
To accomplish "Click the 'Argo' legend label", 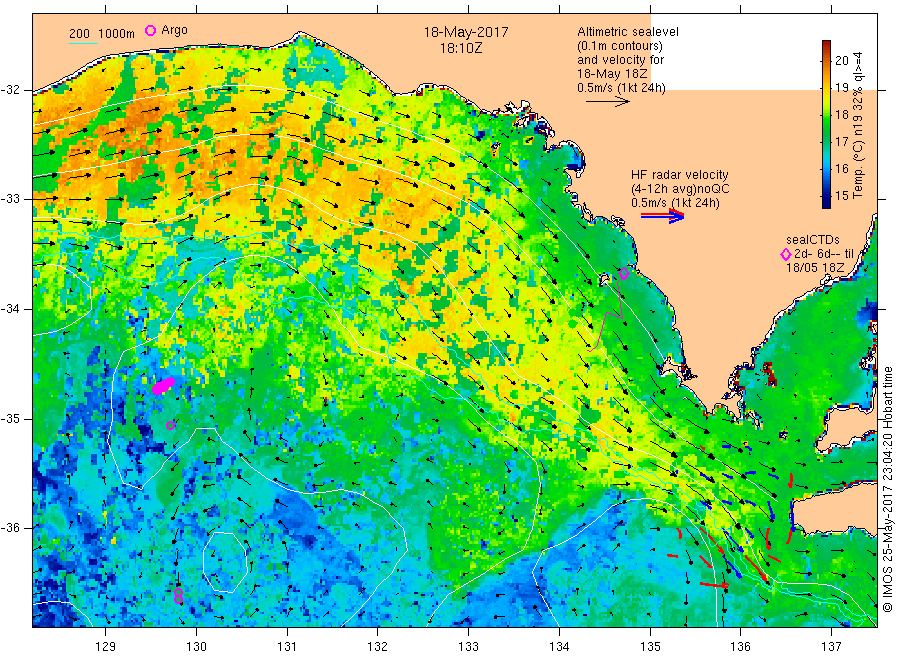I will [174, 30].
